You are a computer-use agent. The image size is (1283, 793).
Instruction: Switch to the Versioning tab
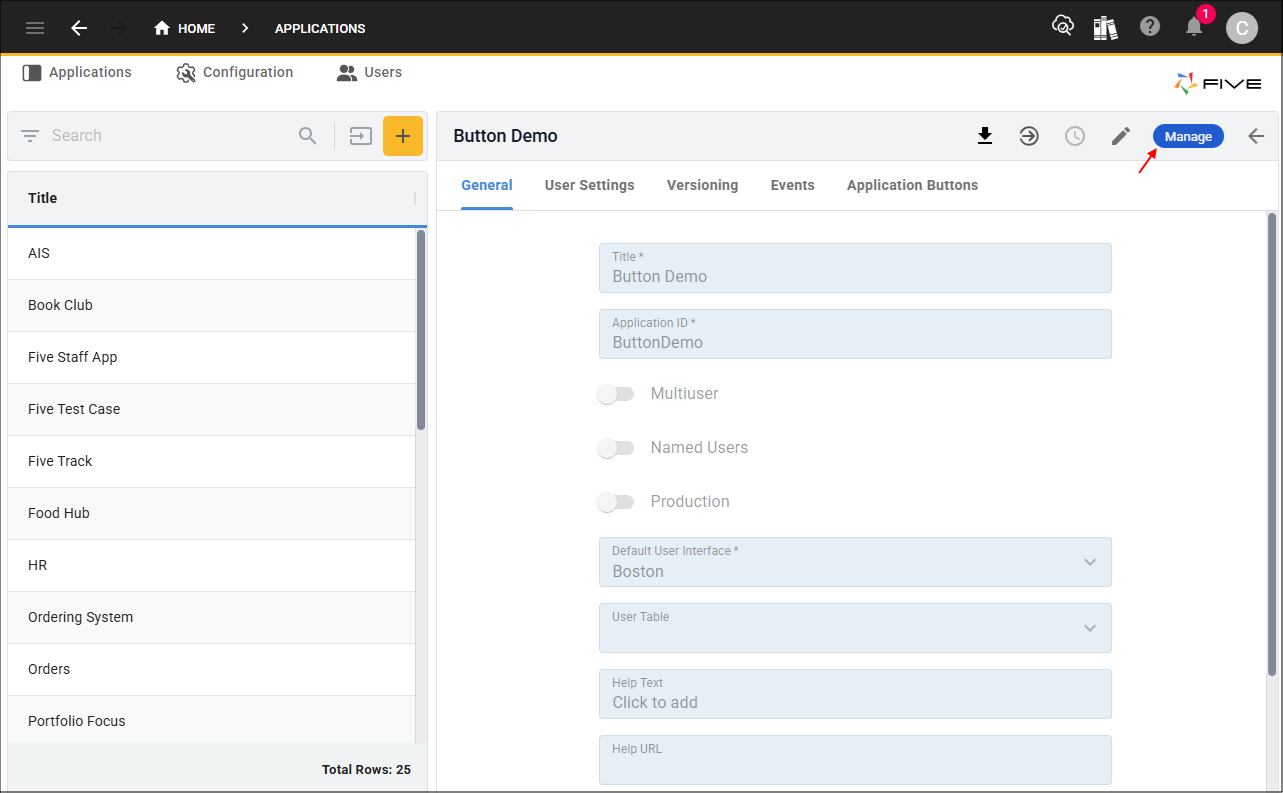(703, 185)
